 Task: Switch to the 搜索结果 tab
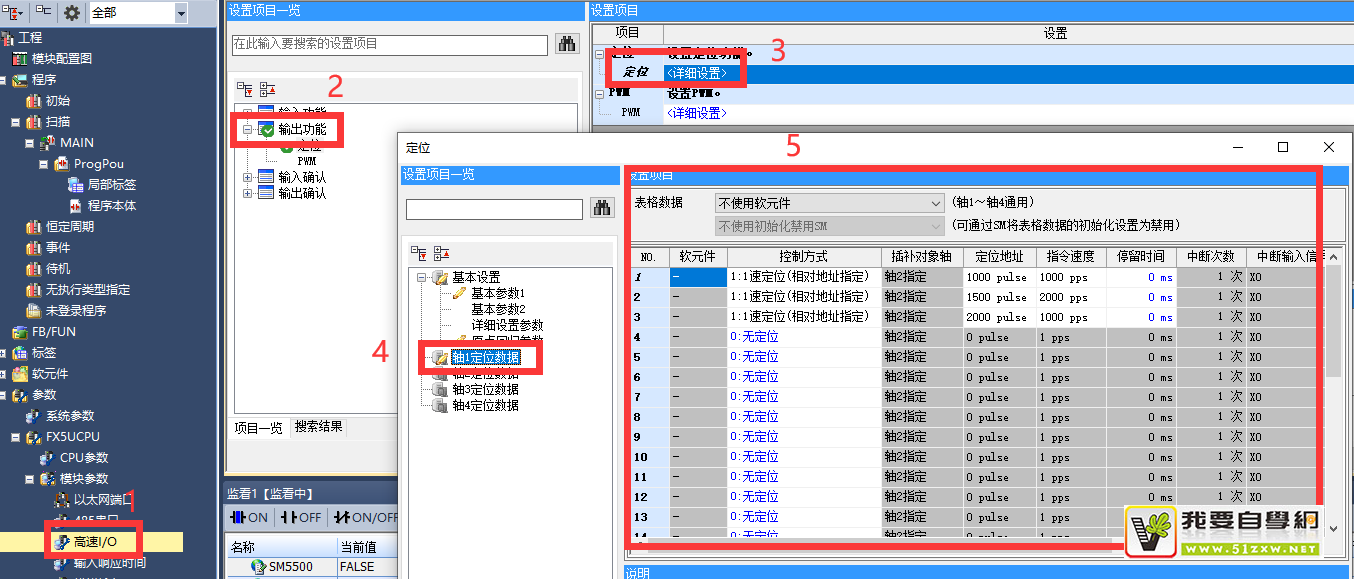(x=318, y=427)
